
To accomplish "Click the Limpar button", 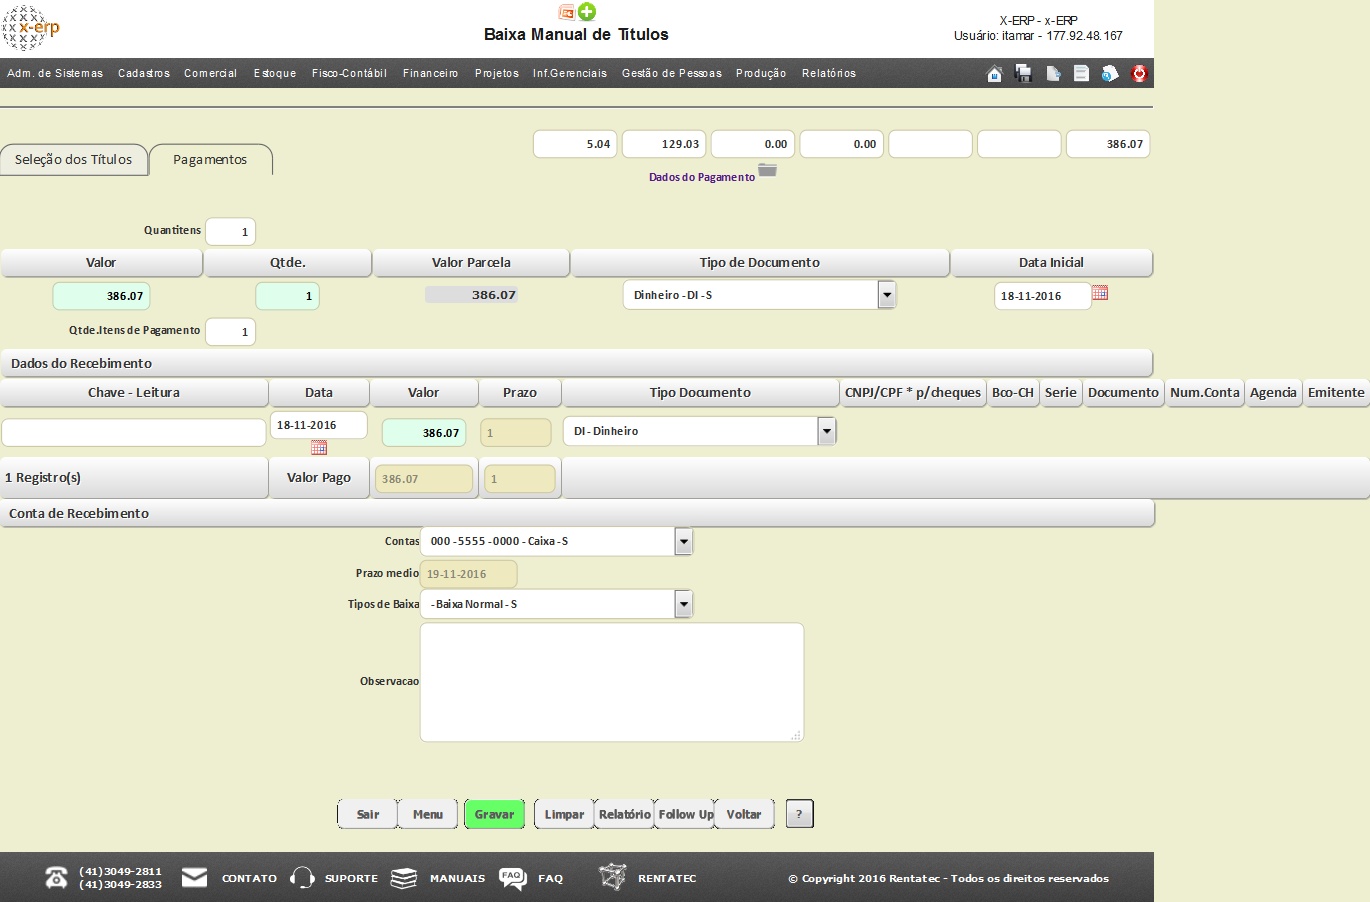I will (564, 814).
